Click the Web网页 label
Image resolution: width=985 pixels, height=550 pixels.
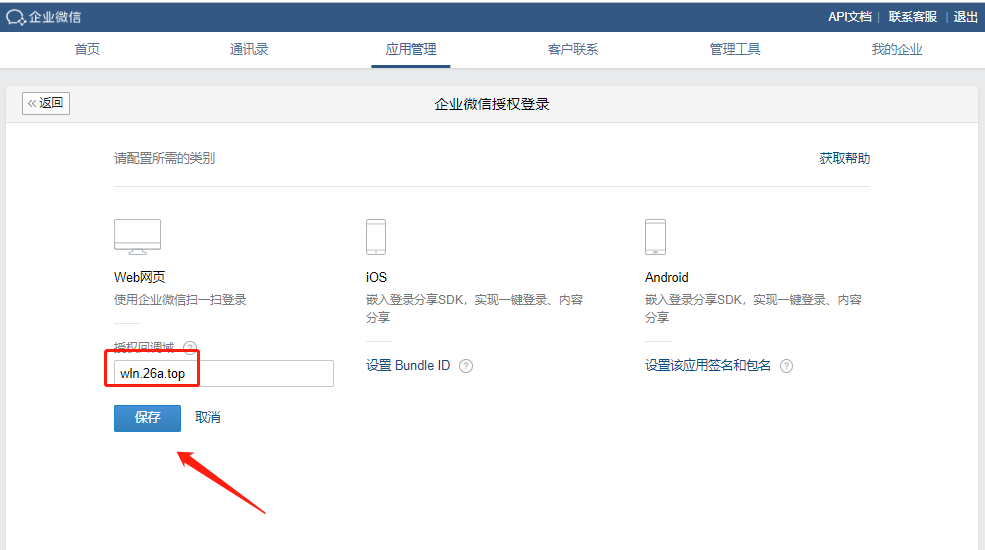139,277
